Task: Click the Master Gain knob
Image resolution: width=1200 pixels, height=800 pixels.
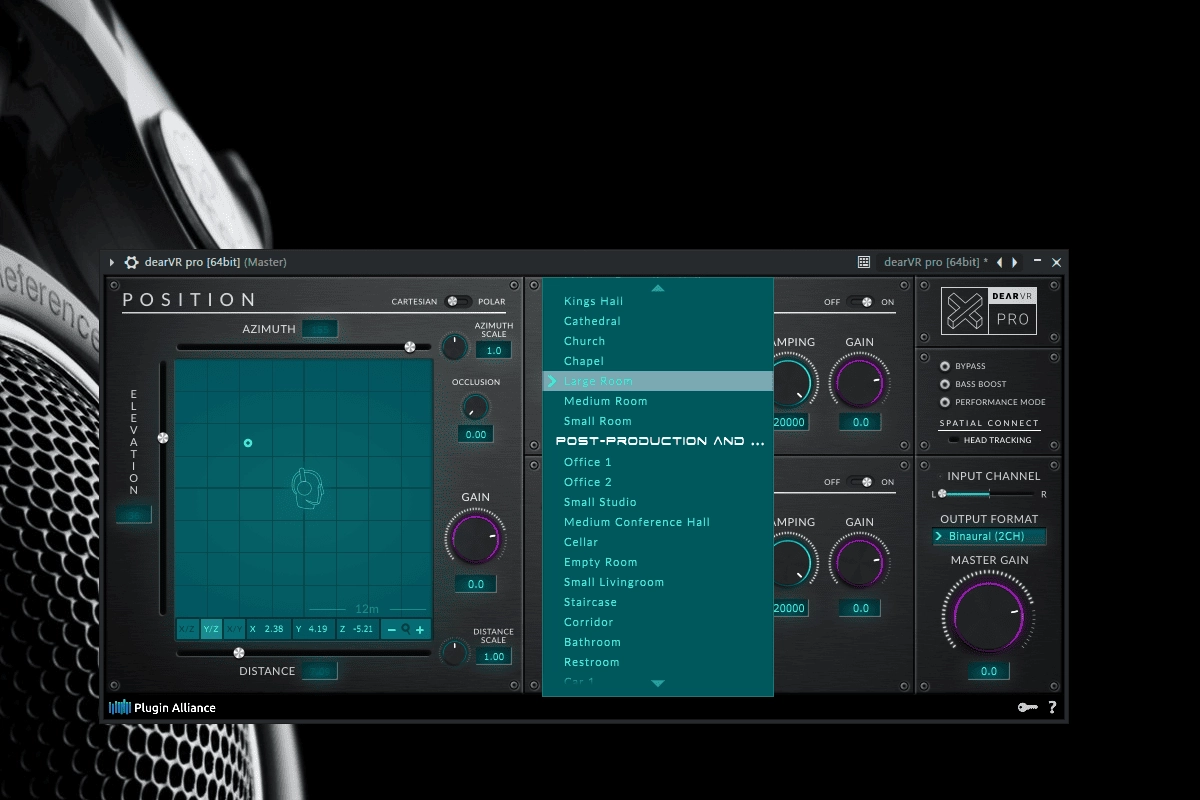Action: (x=989, y=615)
